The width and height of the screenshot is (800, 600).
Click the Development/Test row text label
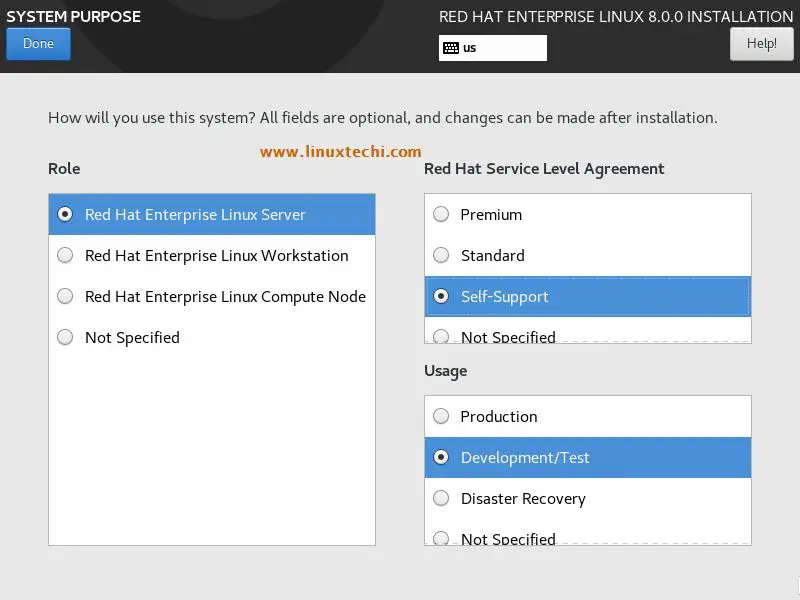pos(524,457)
